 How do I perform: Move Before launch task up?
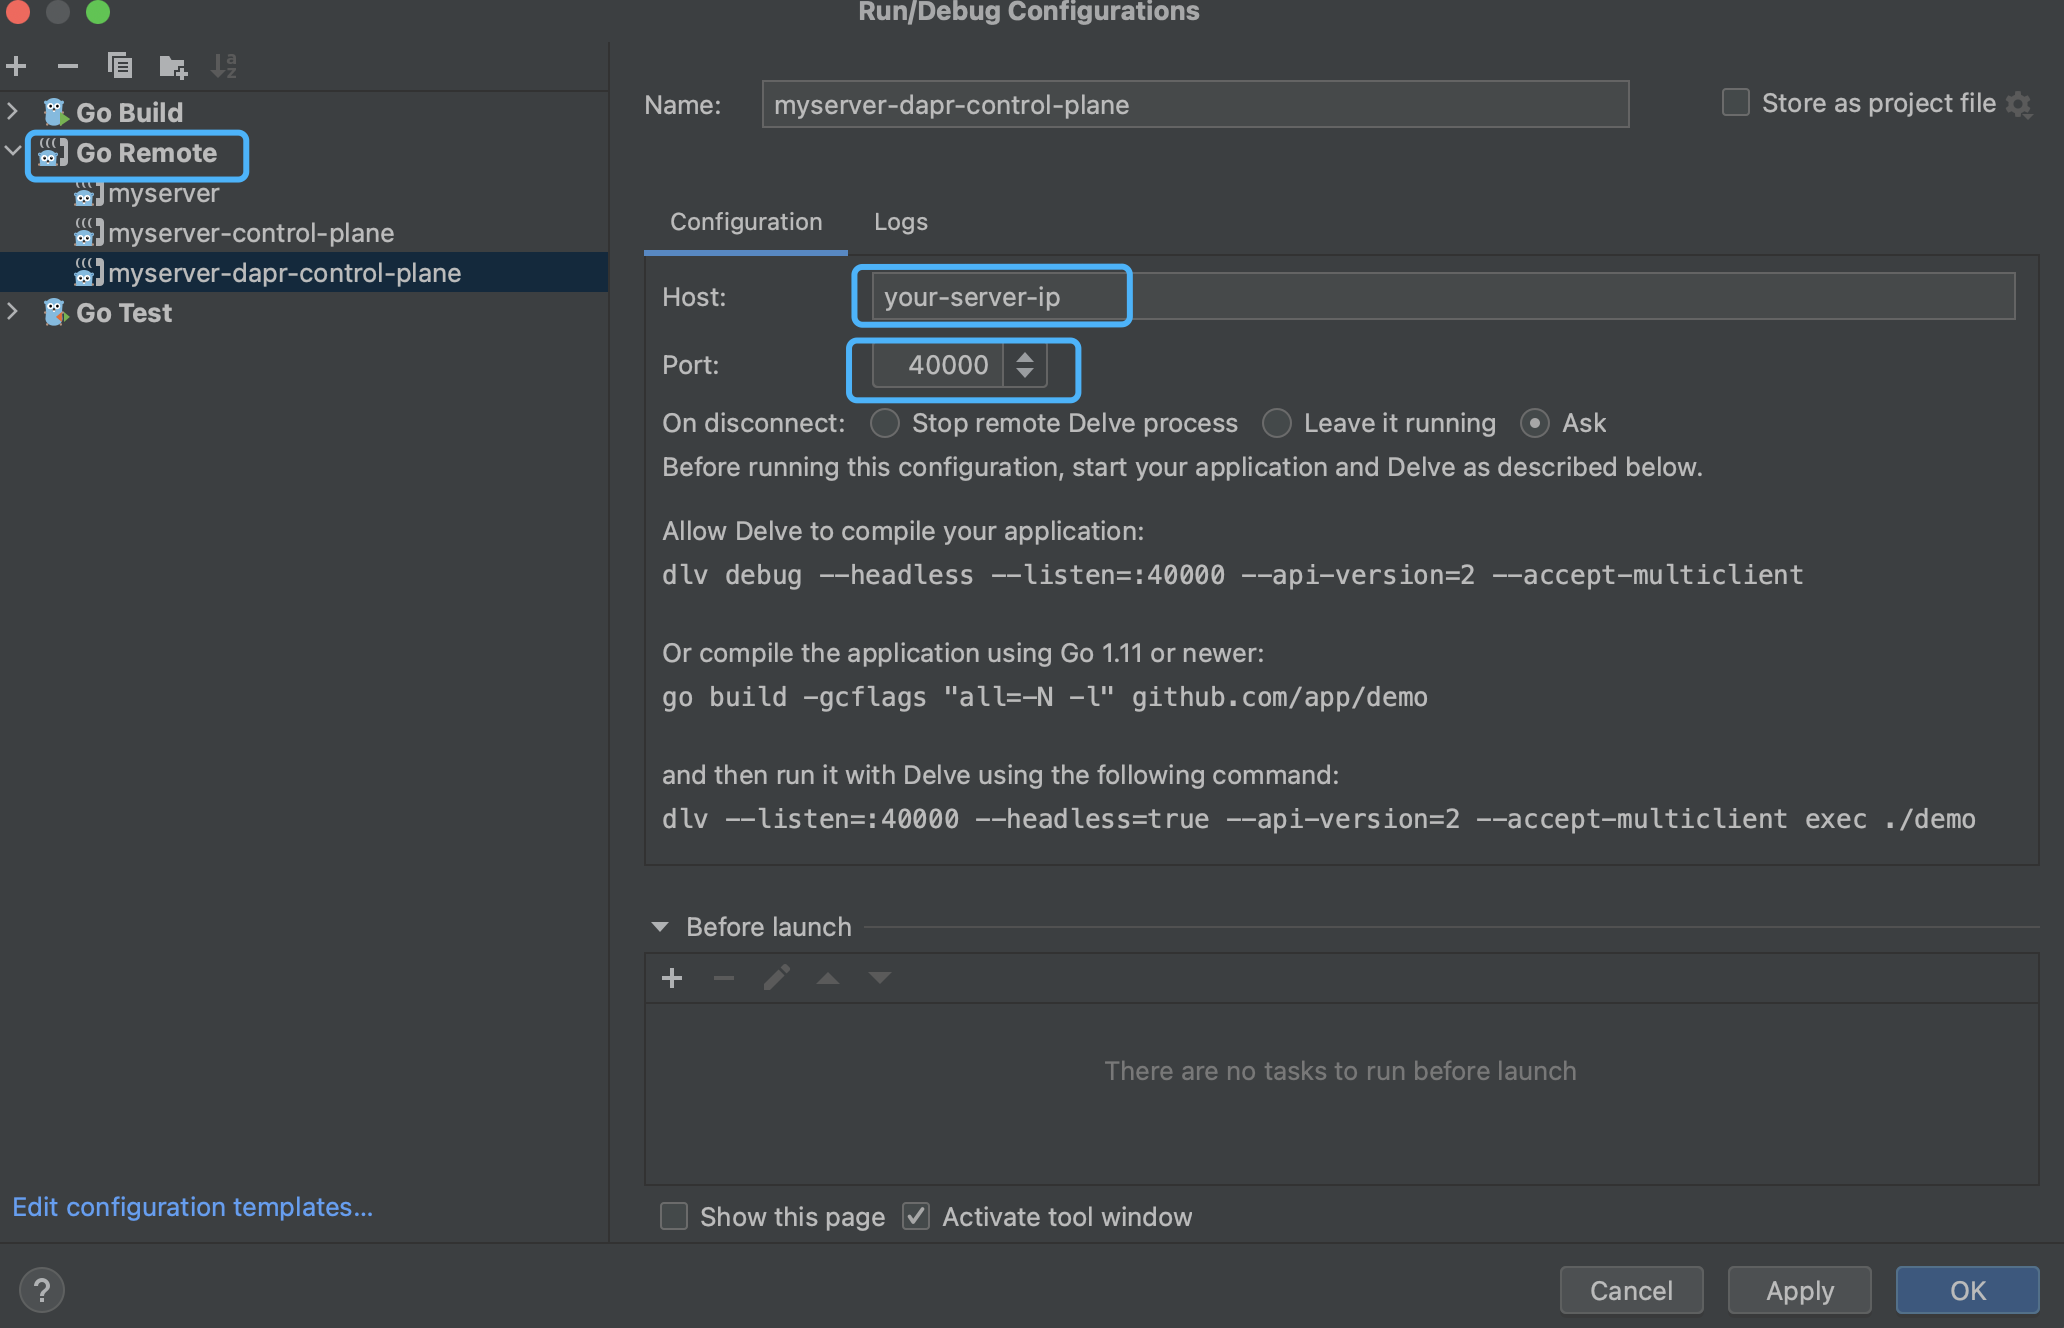click(828, 978)
